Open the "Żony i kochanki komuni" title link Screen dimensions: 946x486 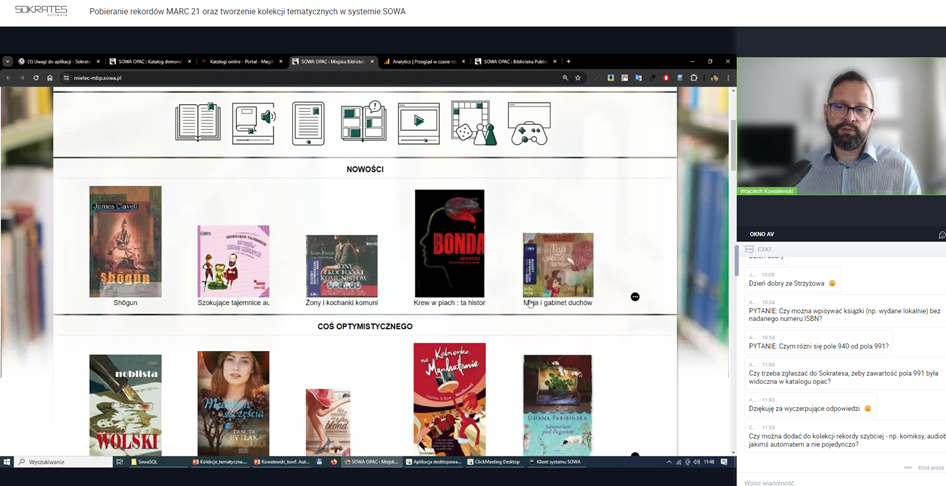click(x=341, y=303)
